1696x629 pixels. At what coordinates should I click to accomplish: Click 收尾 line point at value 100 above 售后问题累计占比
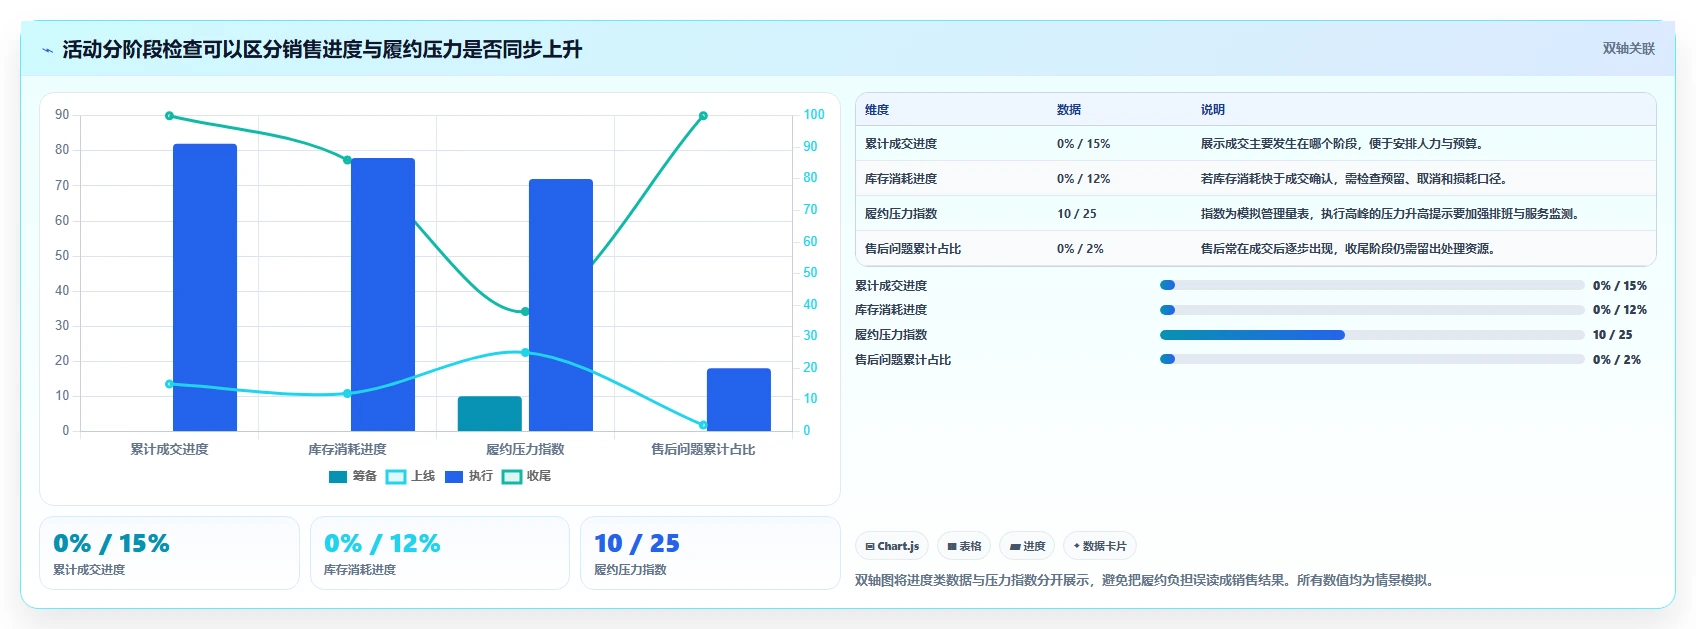click(x=703, y=116)
